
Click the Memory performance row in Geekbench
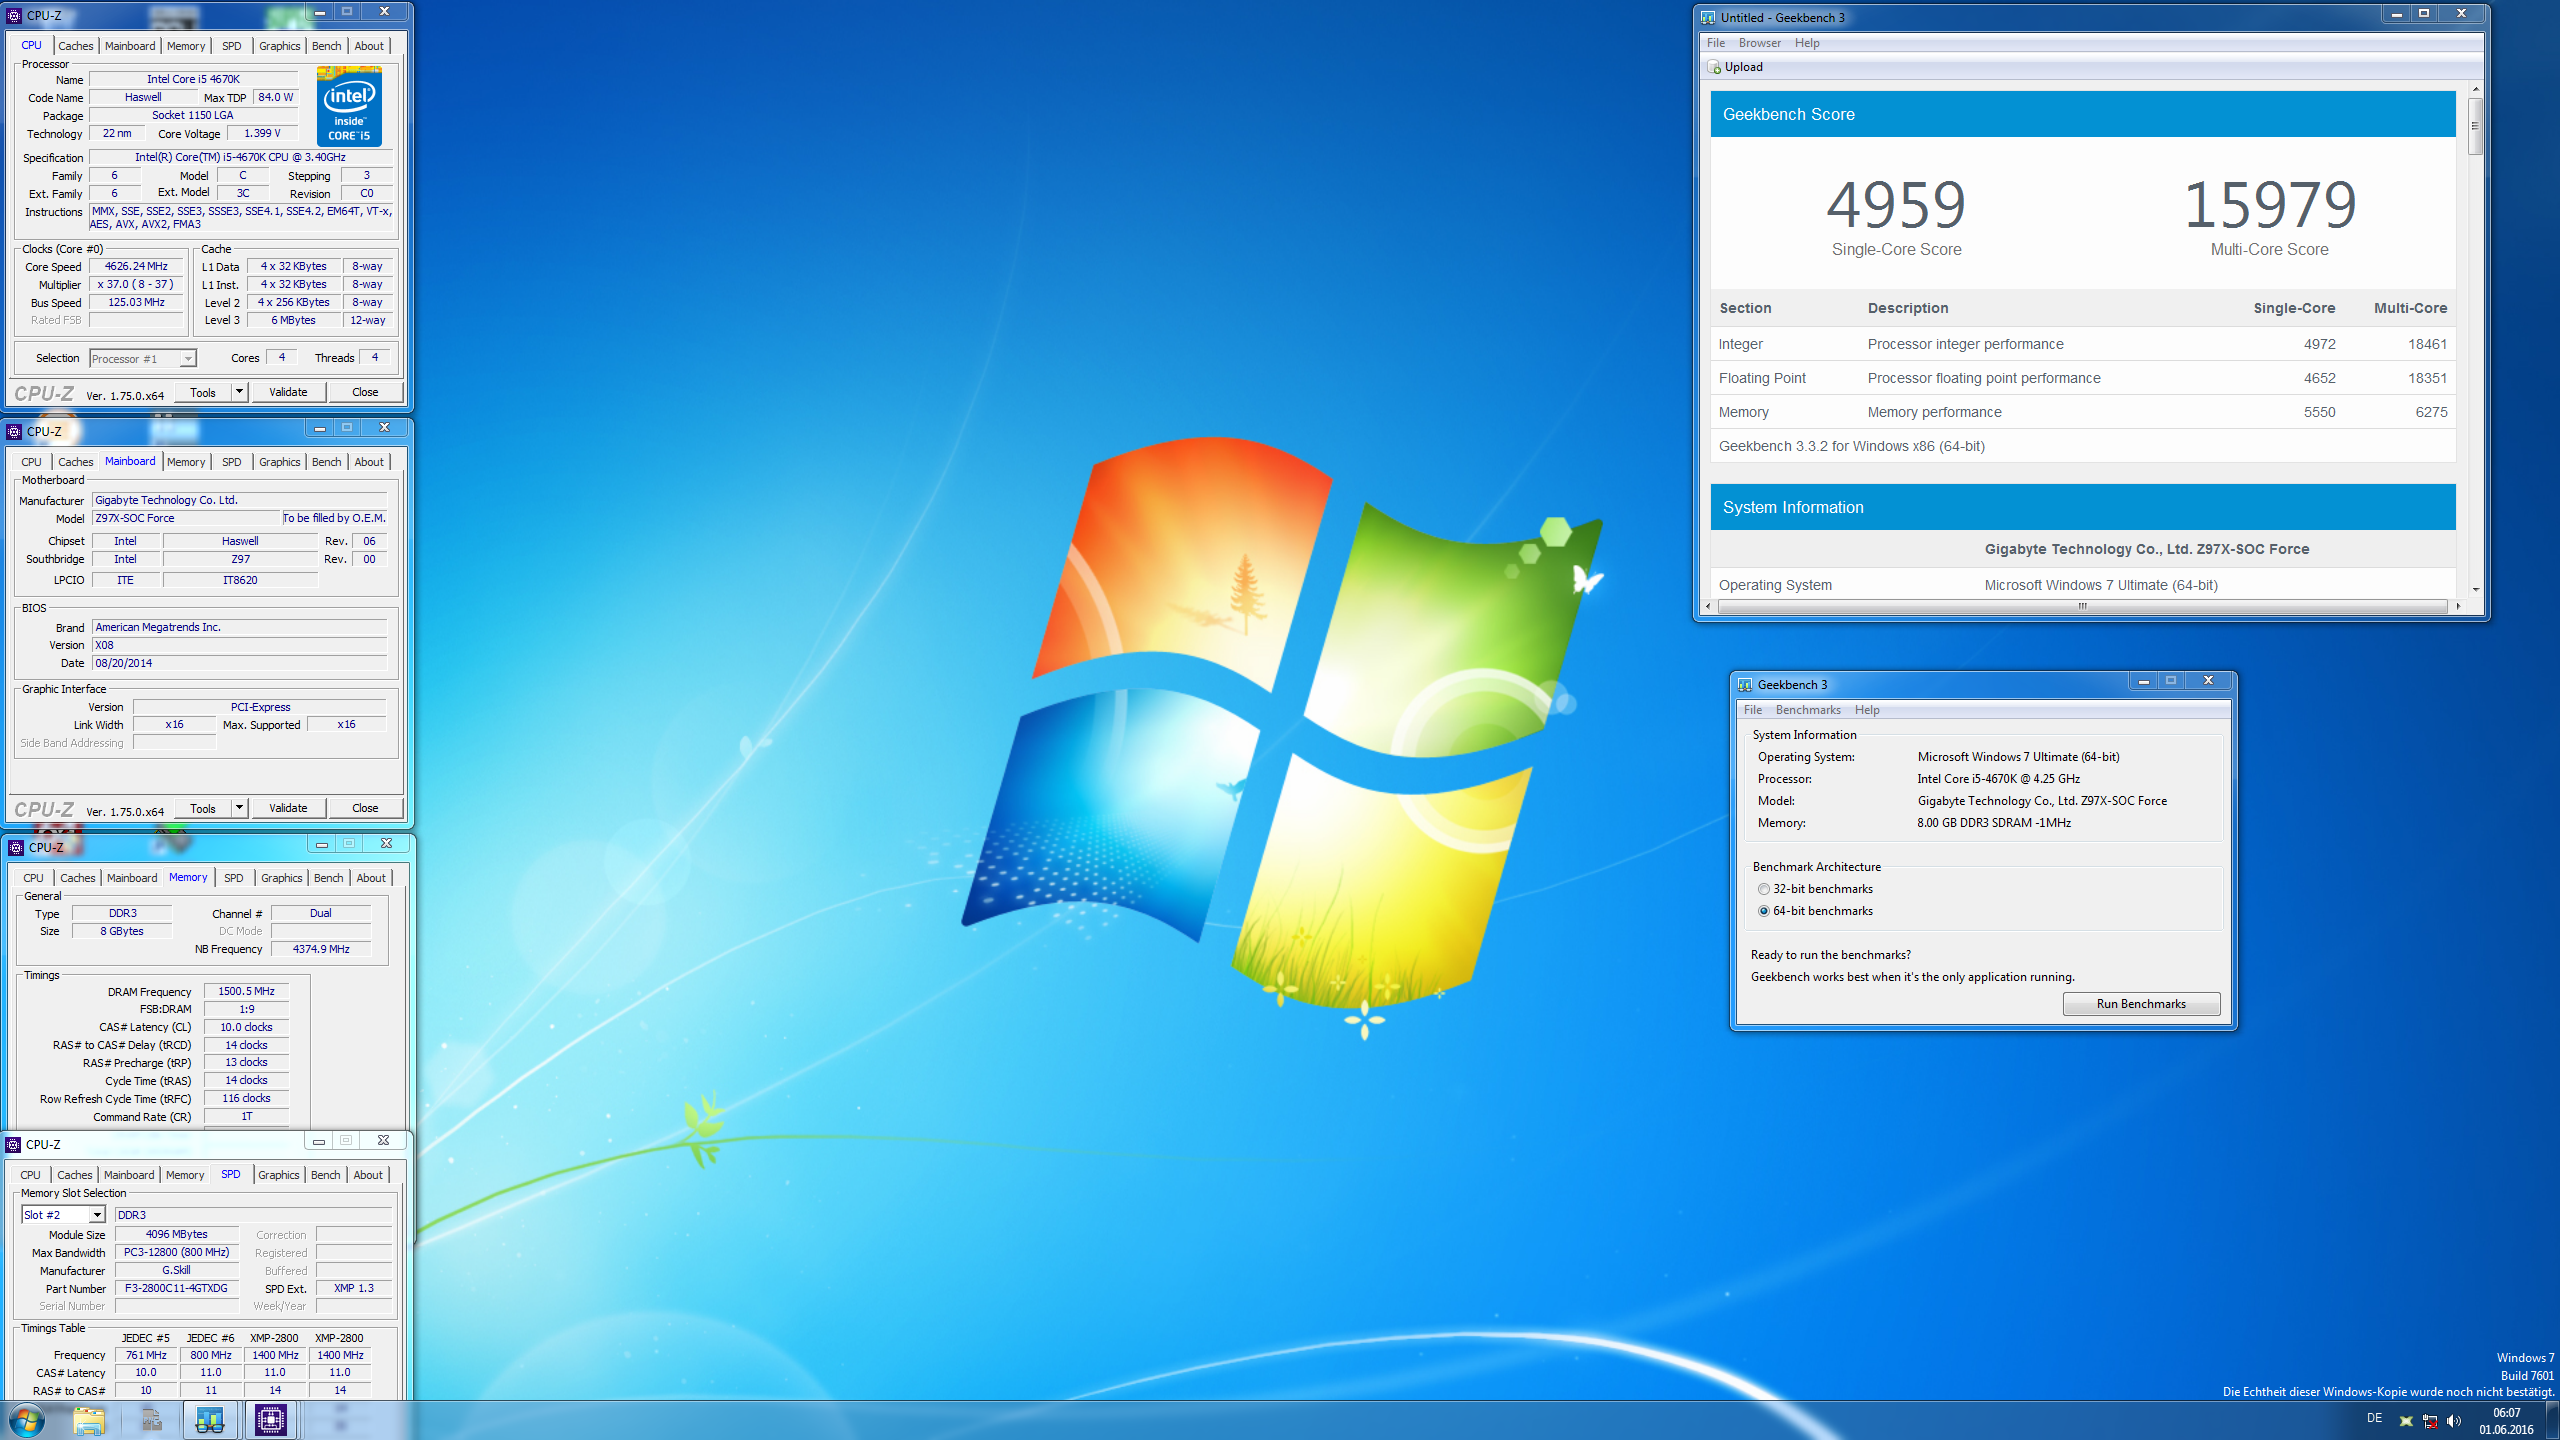coord(2082,412)
